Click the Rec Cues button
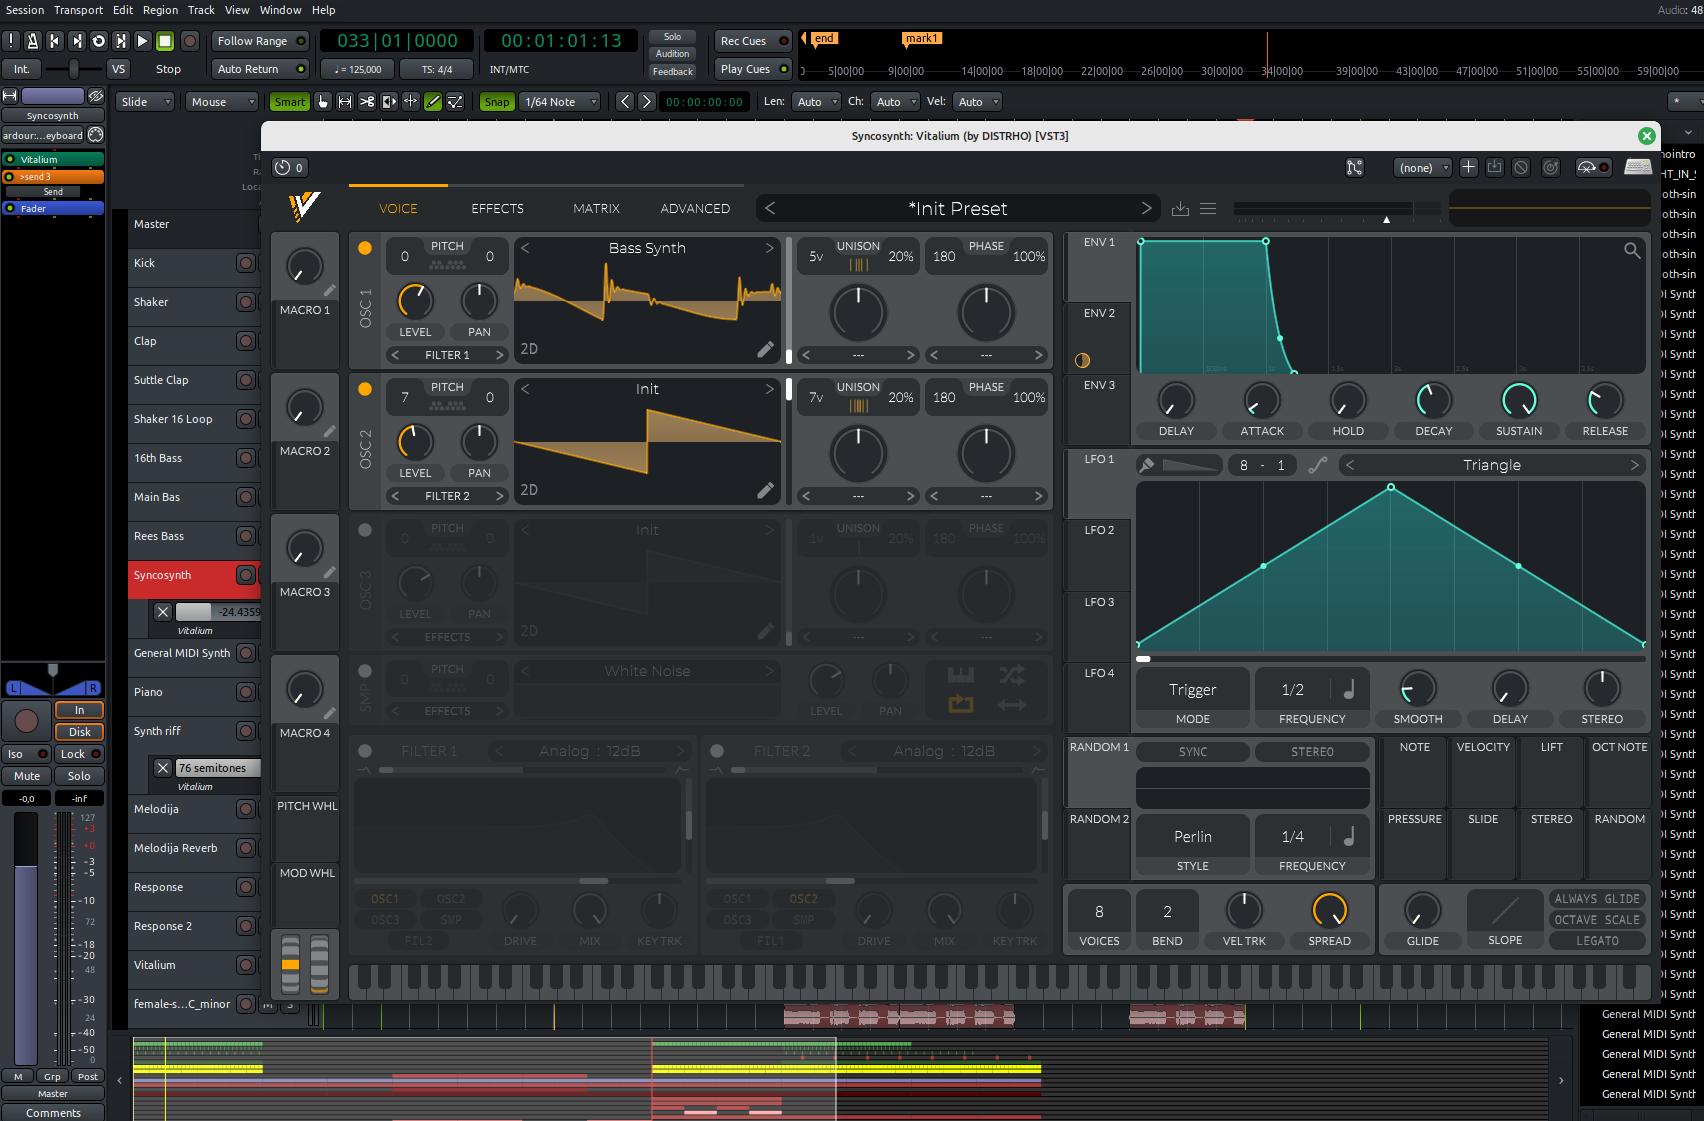The height and width of the screenshot is (1121, 1704). [753, 41]
